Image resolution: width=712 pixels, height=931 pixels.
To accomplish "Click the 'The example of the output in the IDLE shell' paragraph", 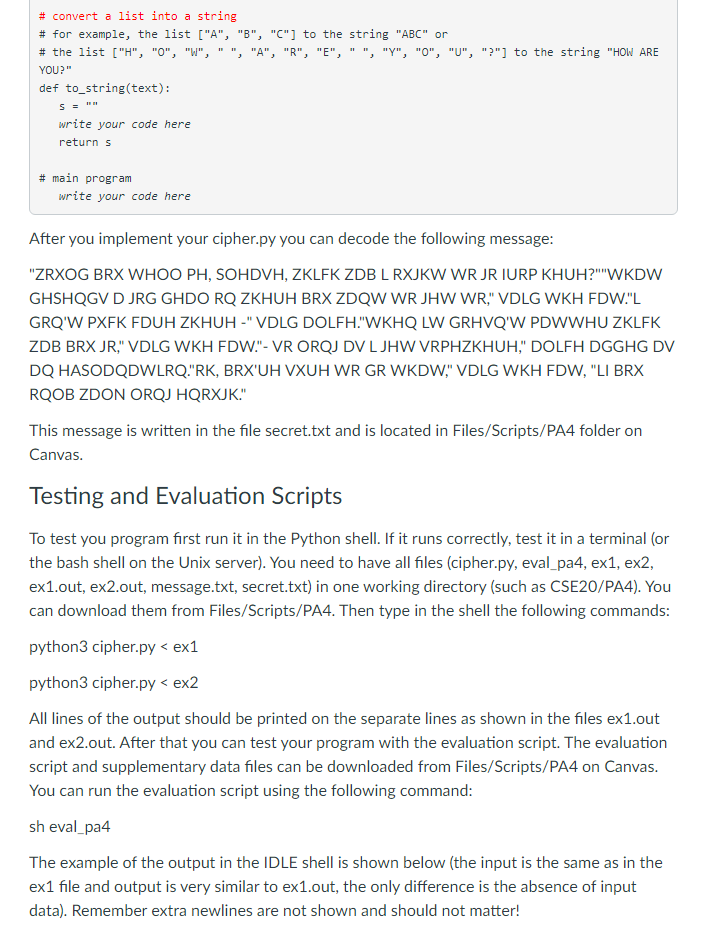I will [x=346, y=886].
